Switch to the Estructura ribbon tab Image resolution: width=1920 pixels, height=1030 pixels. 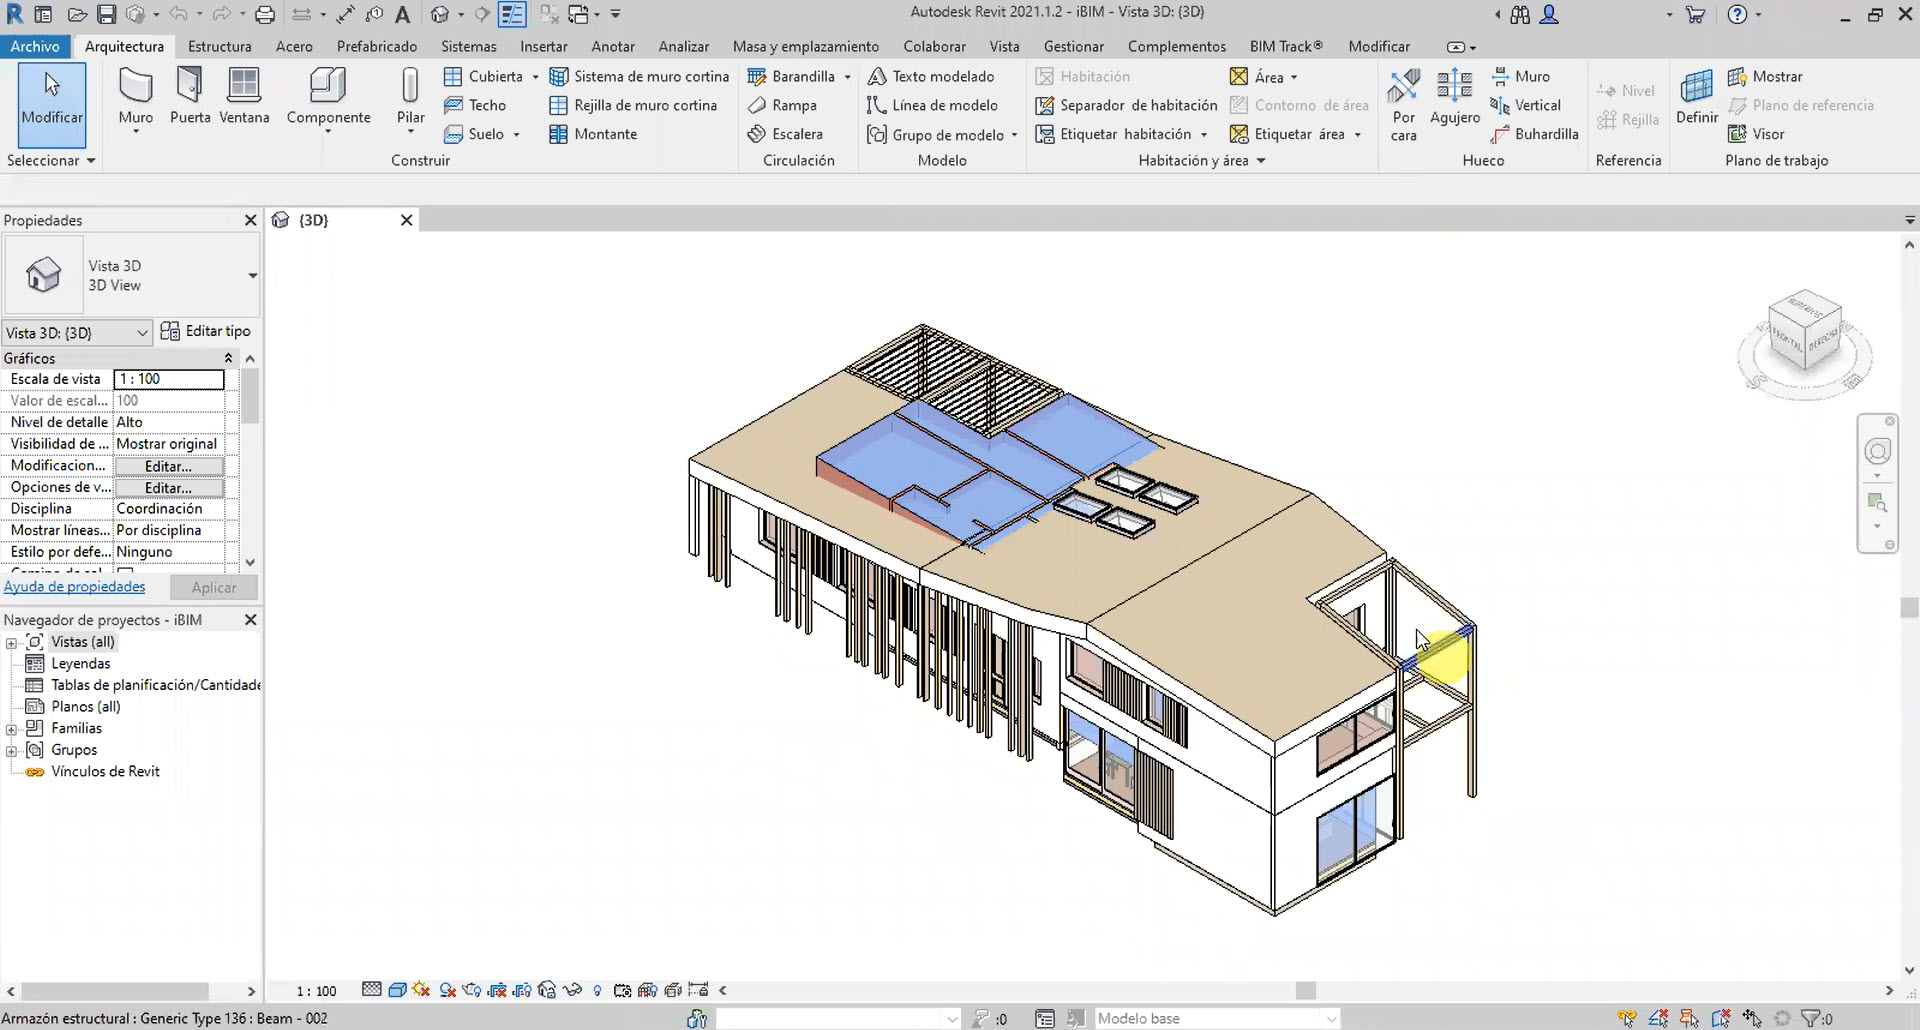point(219,46)
